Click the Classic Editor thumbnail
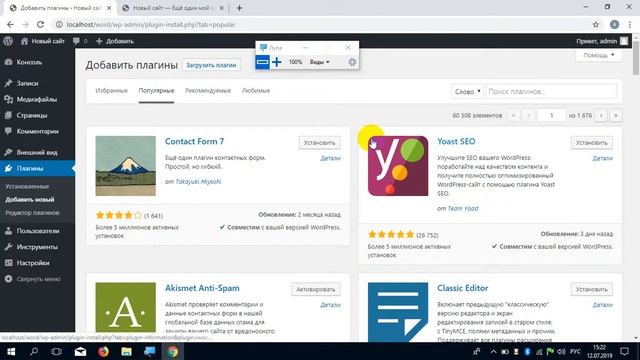This screenshot has height=360, width=640. 398,312
